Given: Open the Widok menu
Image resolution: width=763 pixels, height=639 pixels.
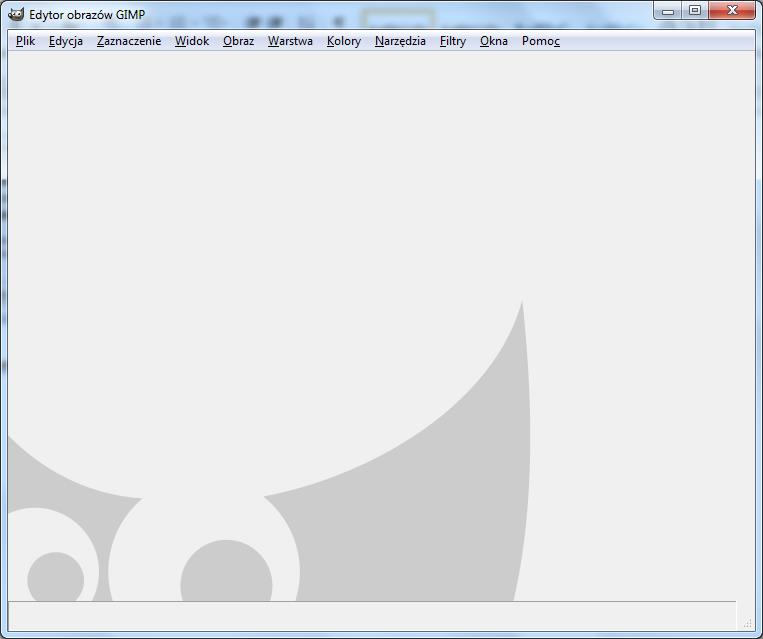Looking at the screenshot, I should click(x=192, y=41).
